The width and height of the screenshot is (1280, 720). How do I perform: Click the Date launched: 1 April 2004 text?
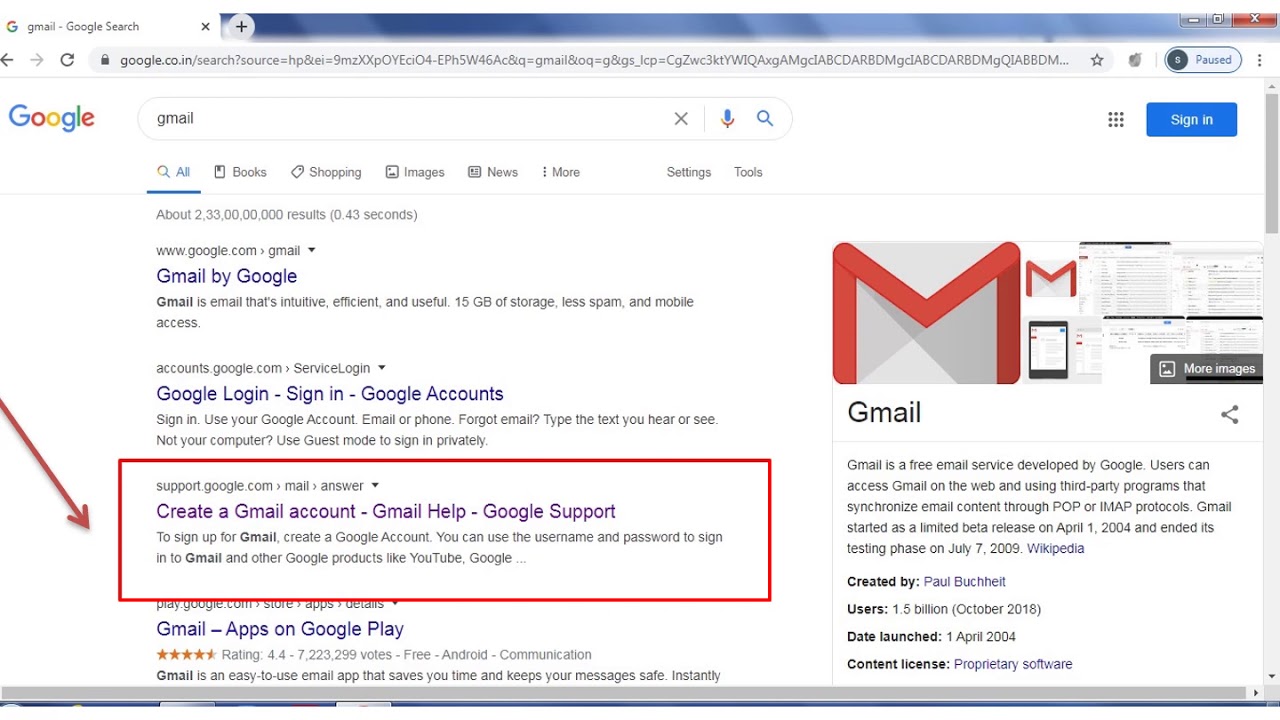(931, 637)
